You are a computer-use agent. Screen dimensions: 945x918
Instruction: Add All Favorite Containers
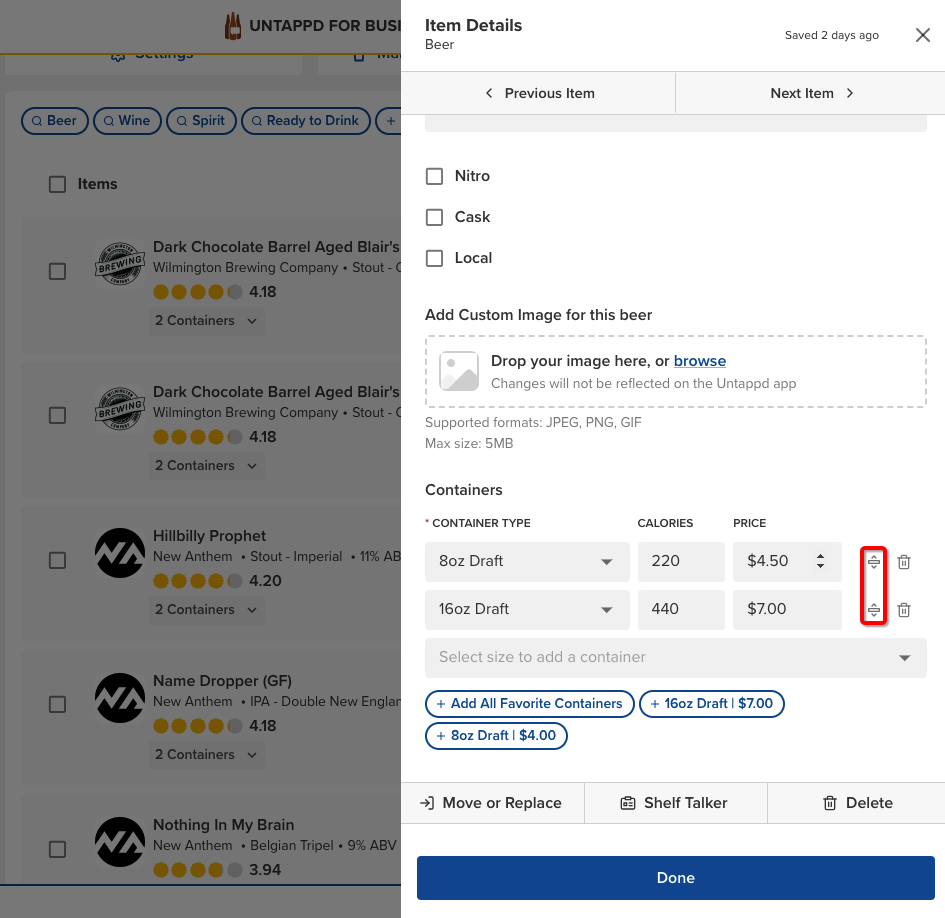(x=529, y=703)
